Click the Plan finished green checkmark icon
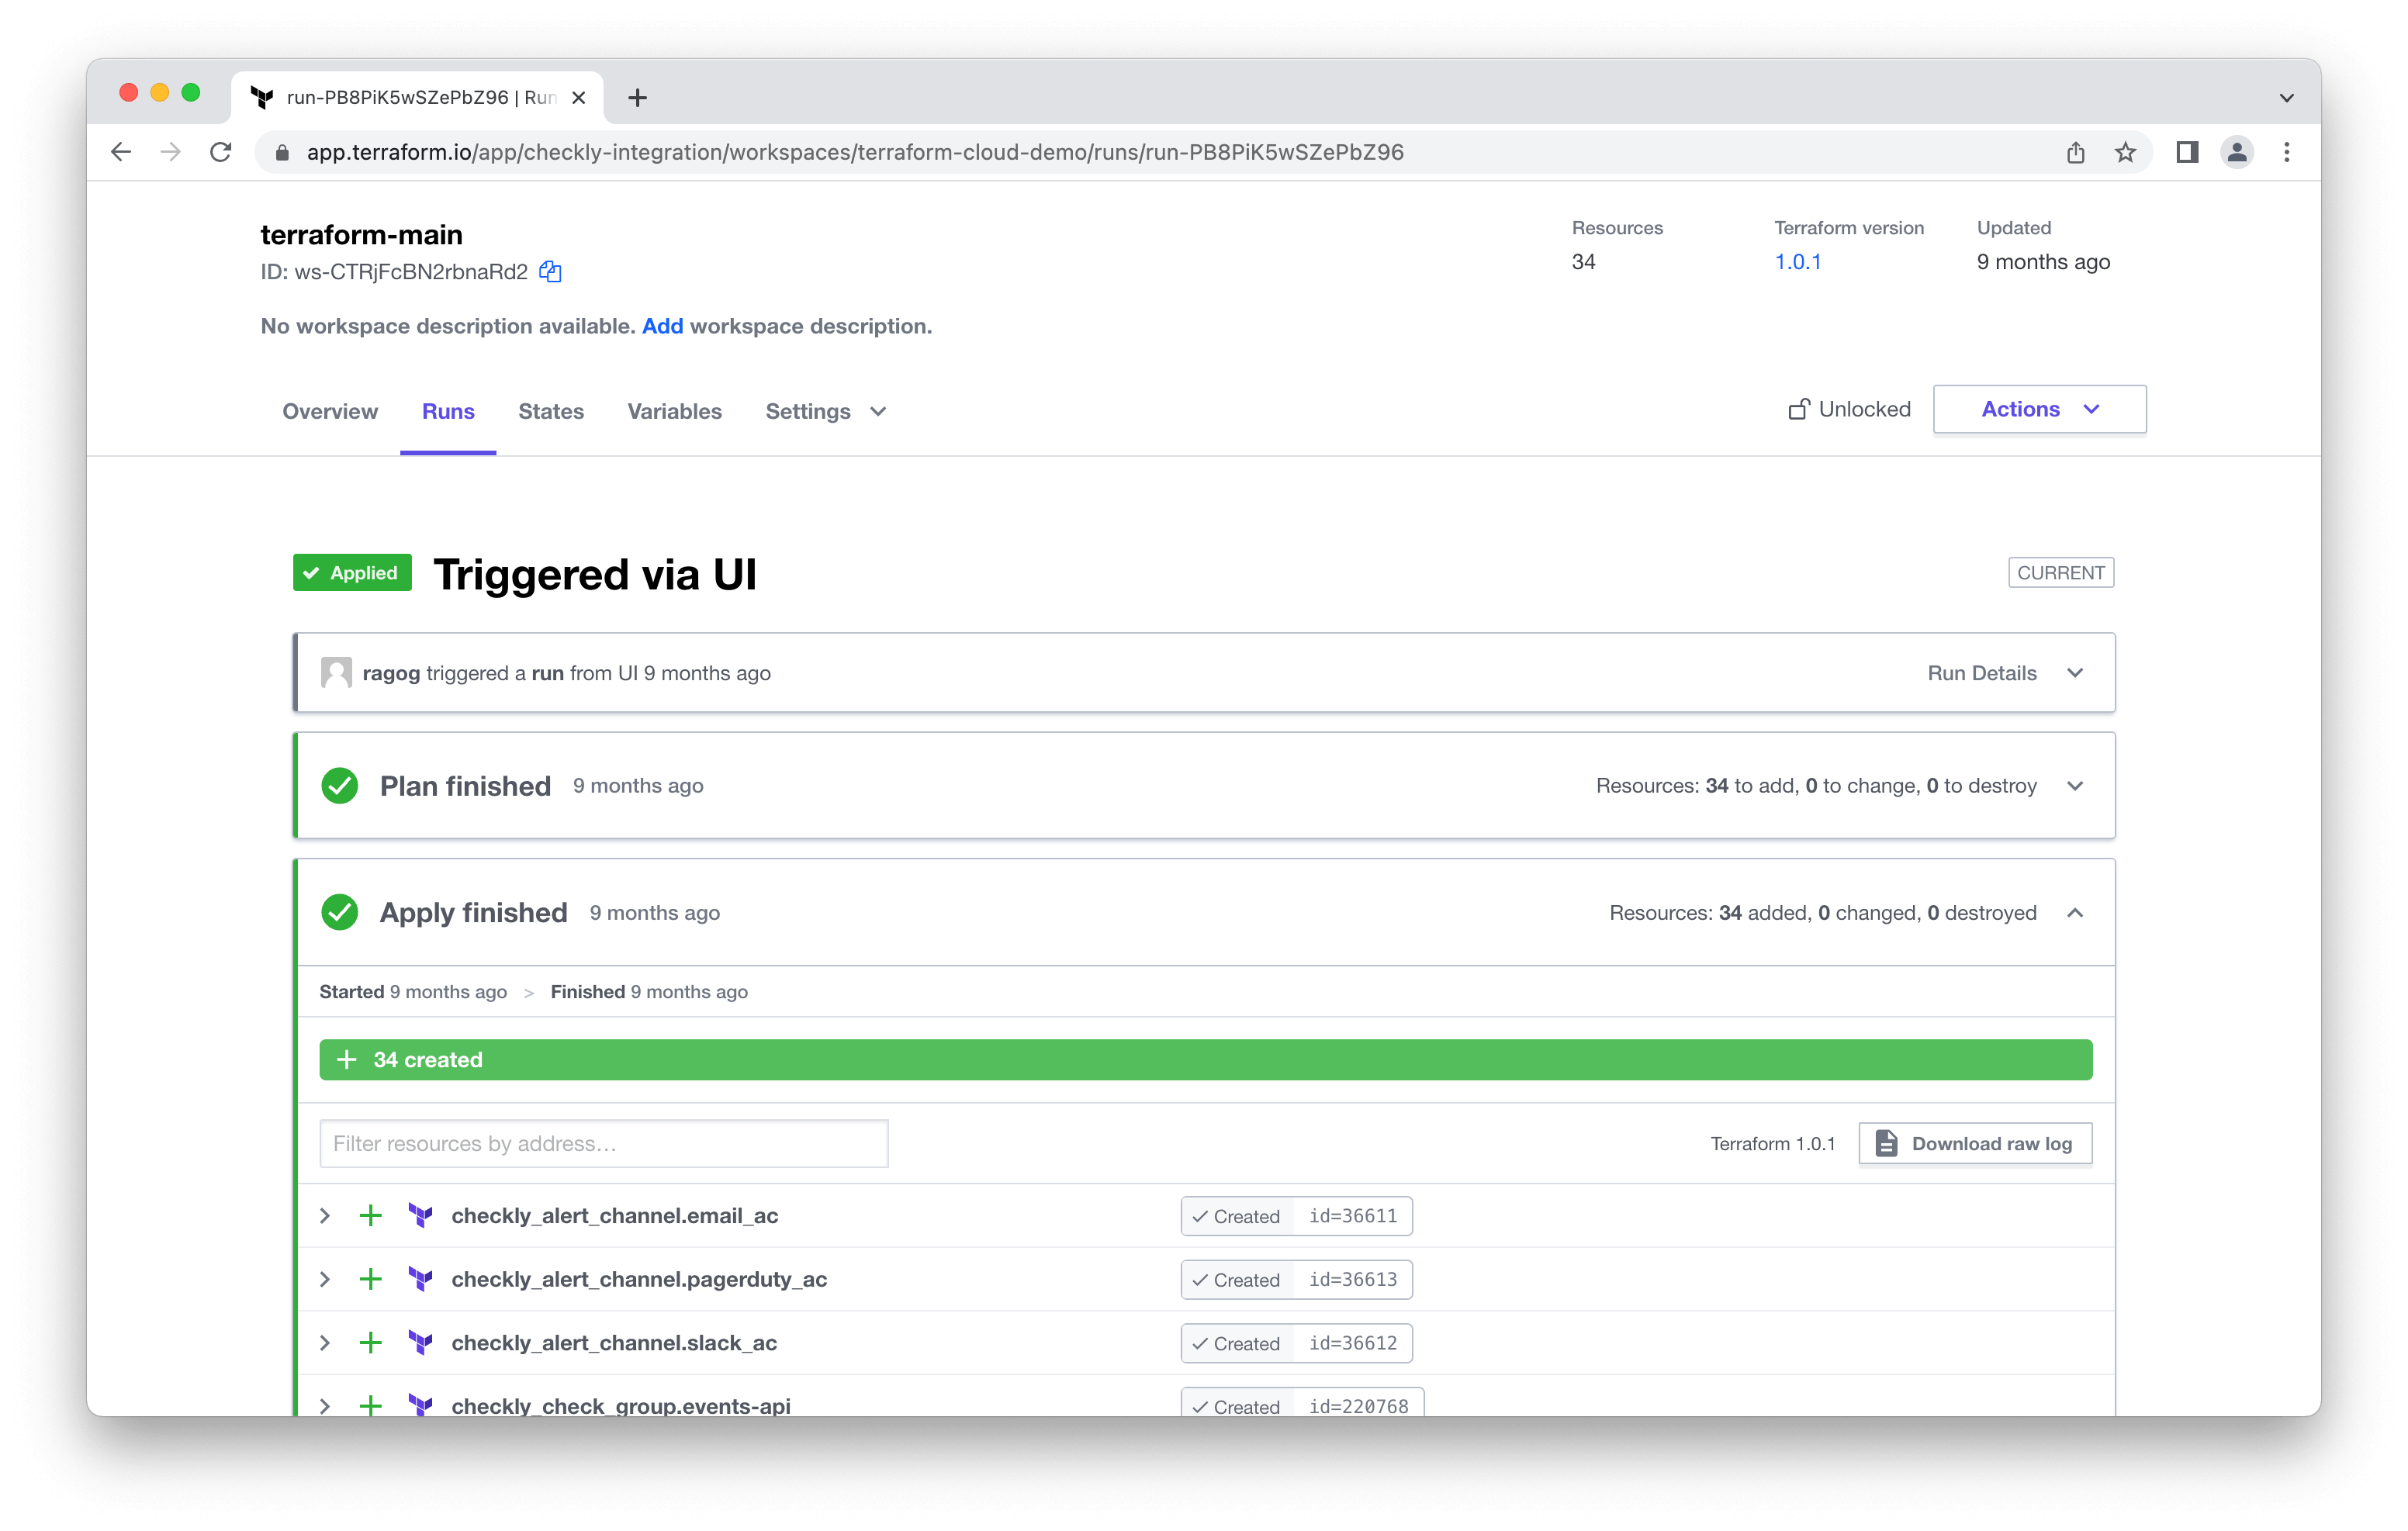Viewport: 2408px width, 1531px height. [342, 784]
